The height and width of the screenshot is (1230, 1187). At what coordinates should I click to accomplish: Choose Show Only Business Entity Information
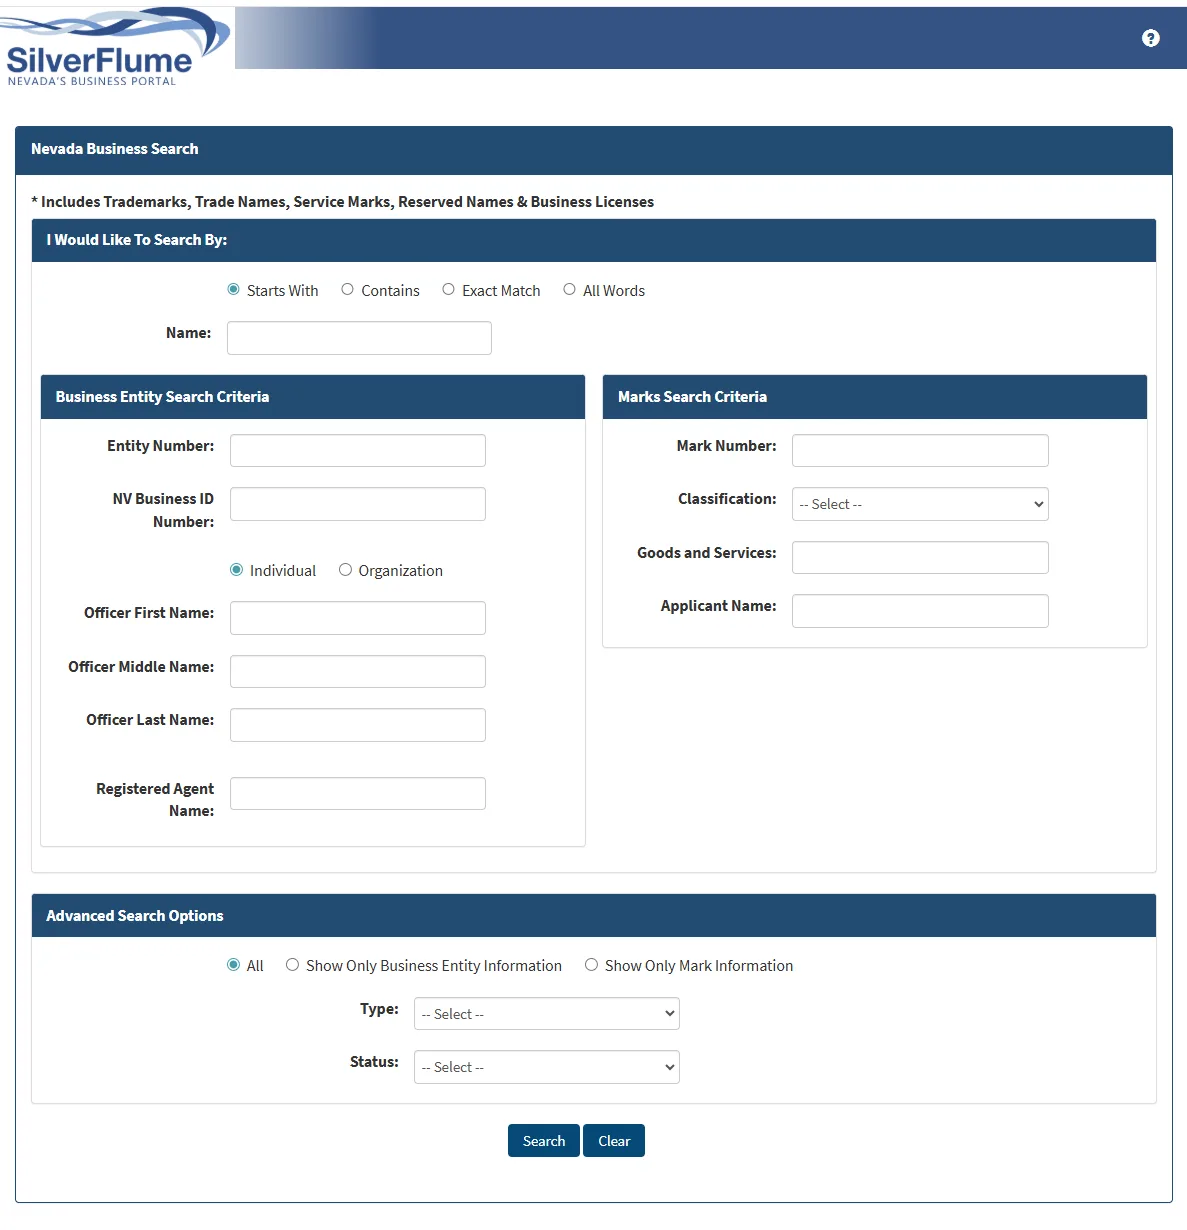[292, 965]
